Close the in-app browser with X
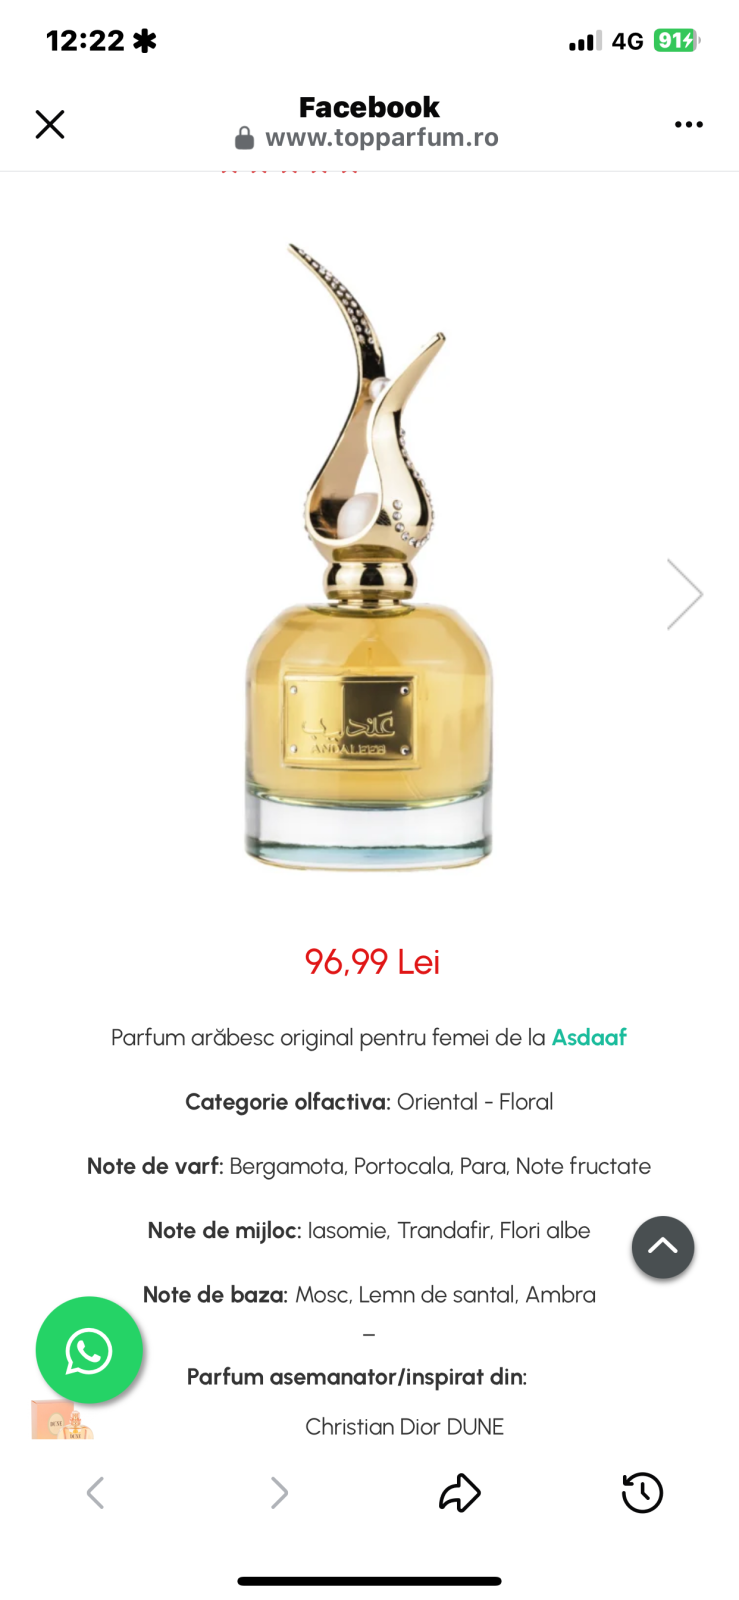Image resolution: width=739 pixels, height=1600 pixels. coord(50,124)
